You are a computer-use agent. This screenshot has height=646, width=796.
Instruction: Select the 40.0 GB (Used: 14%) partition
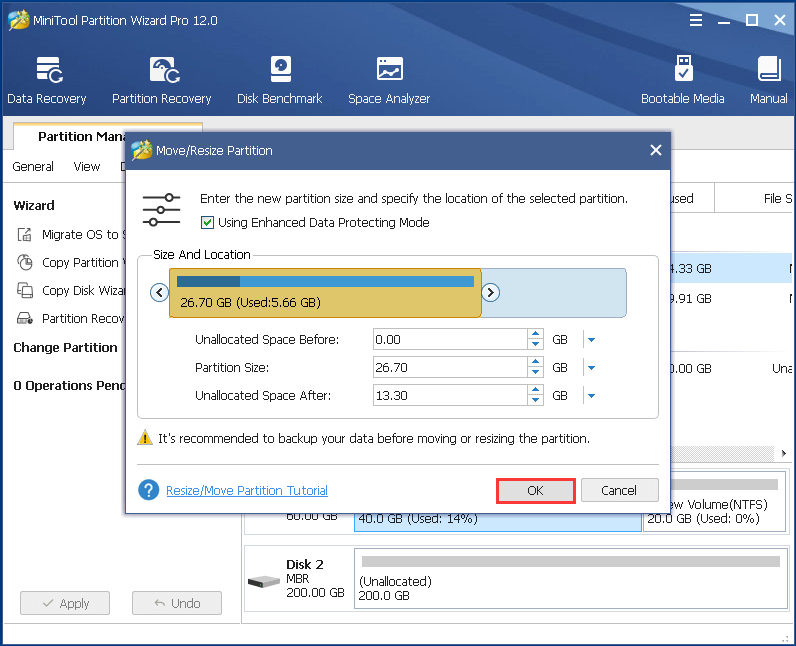click(x=498, y=522)
